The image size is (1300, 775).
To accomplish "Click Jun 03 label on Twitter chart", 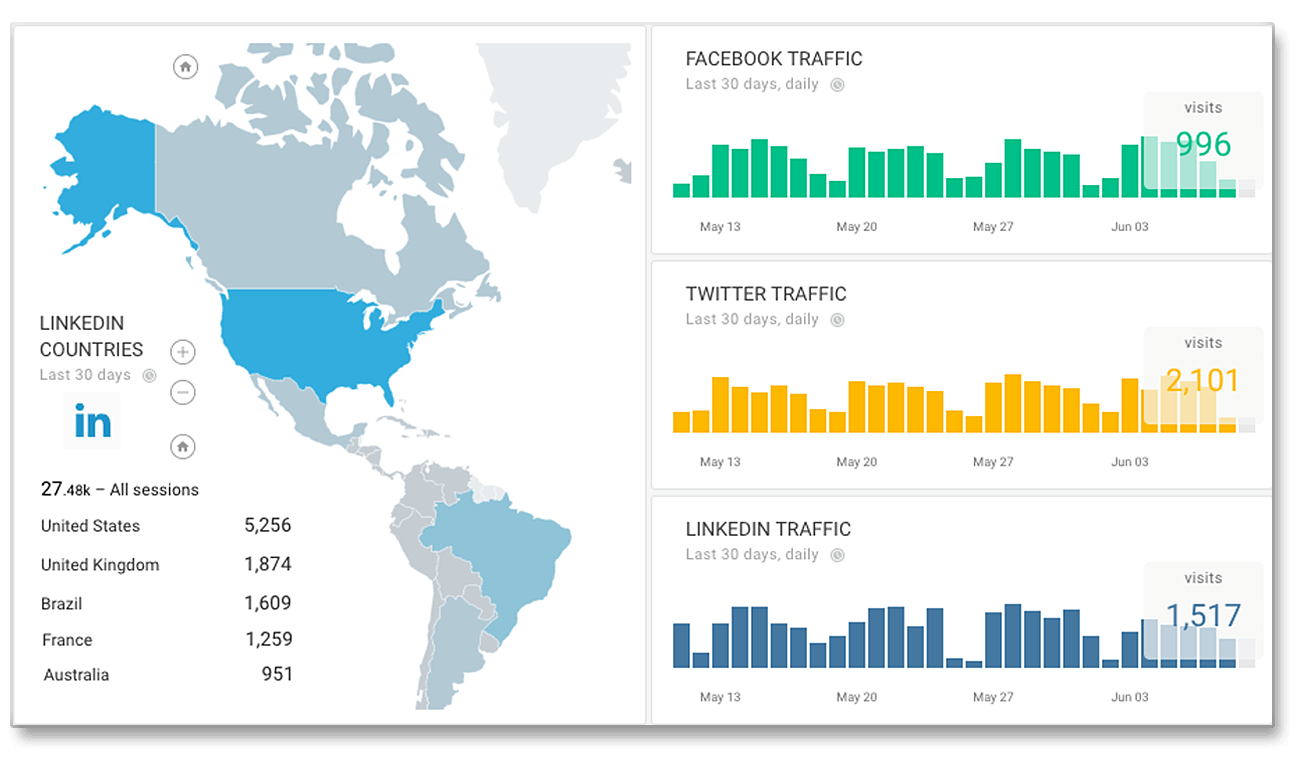I will click(x=1130, y=462).
